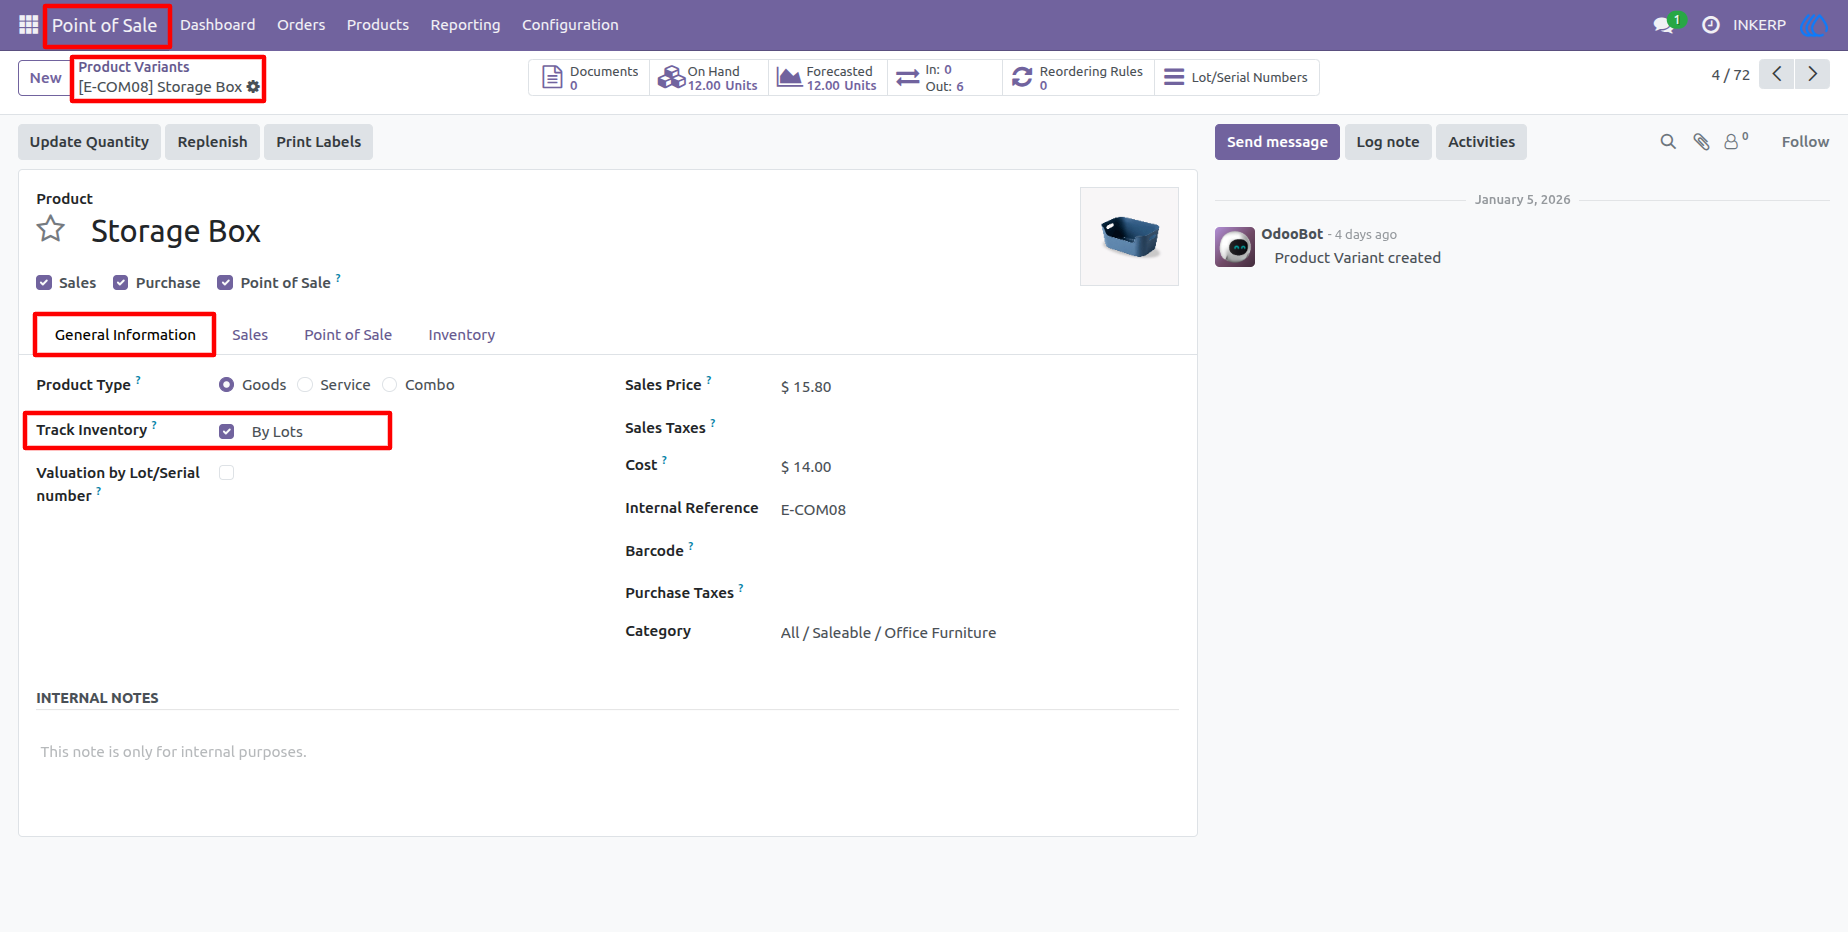Open the Reporting menu

pos(465,25)
